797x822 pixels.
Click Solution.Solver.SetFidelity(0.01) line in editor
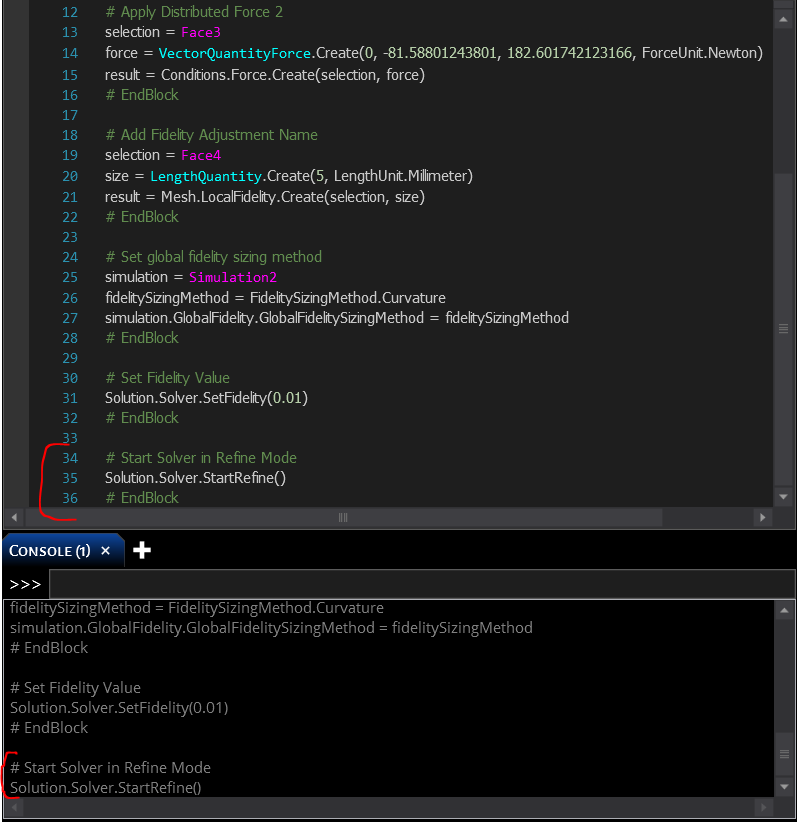tap(207, 398)
